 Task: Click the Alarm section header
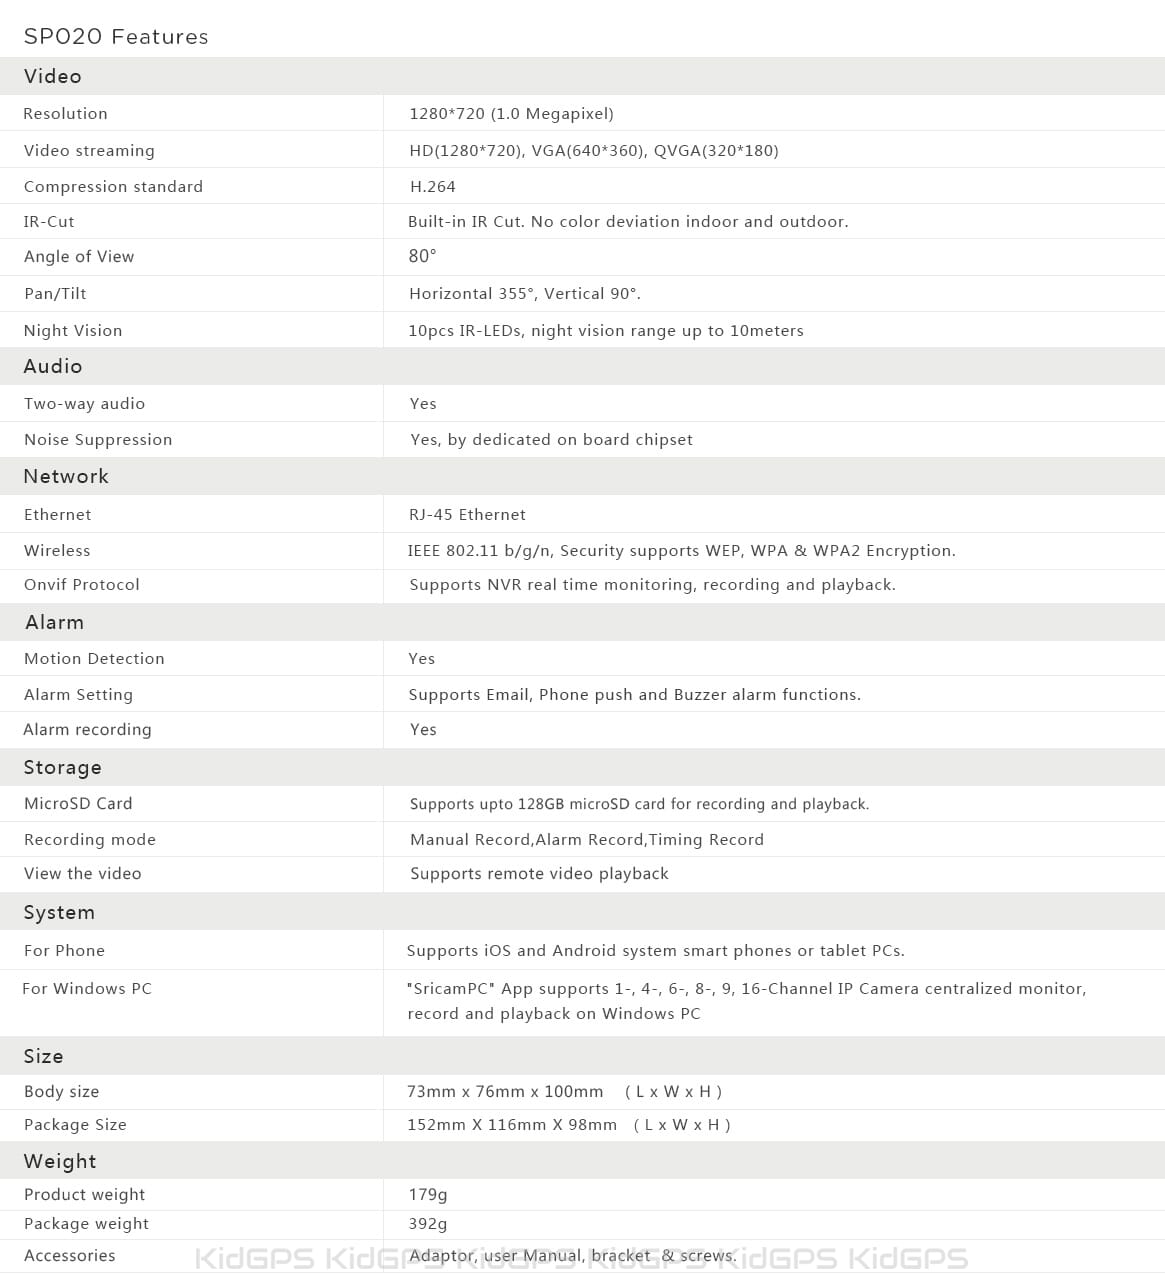[55, 623]
